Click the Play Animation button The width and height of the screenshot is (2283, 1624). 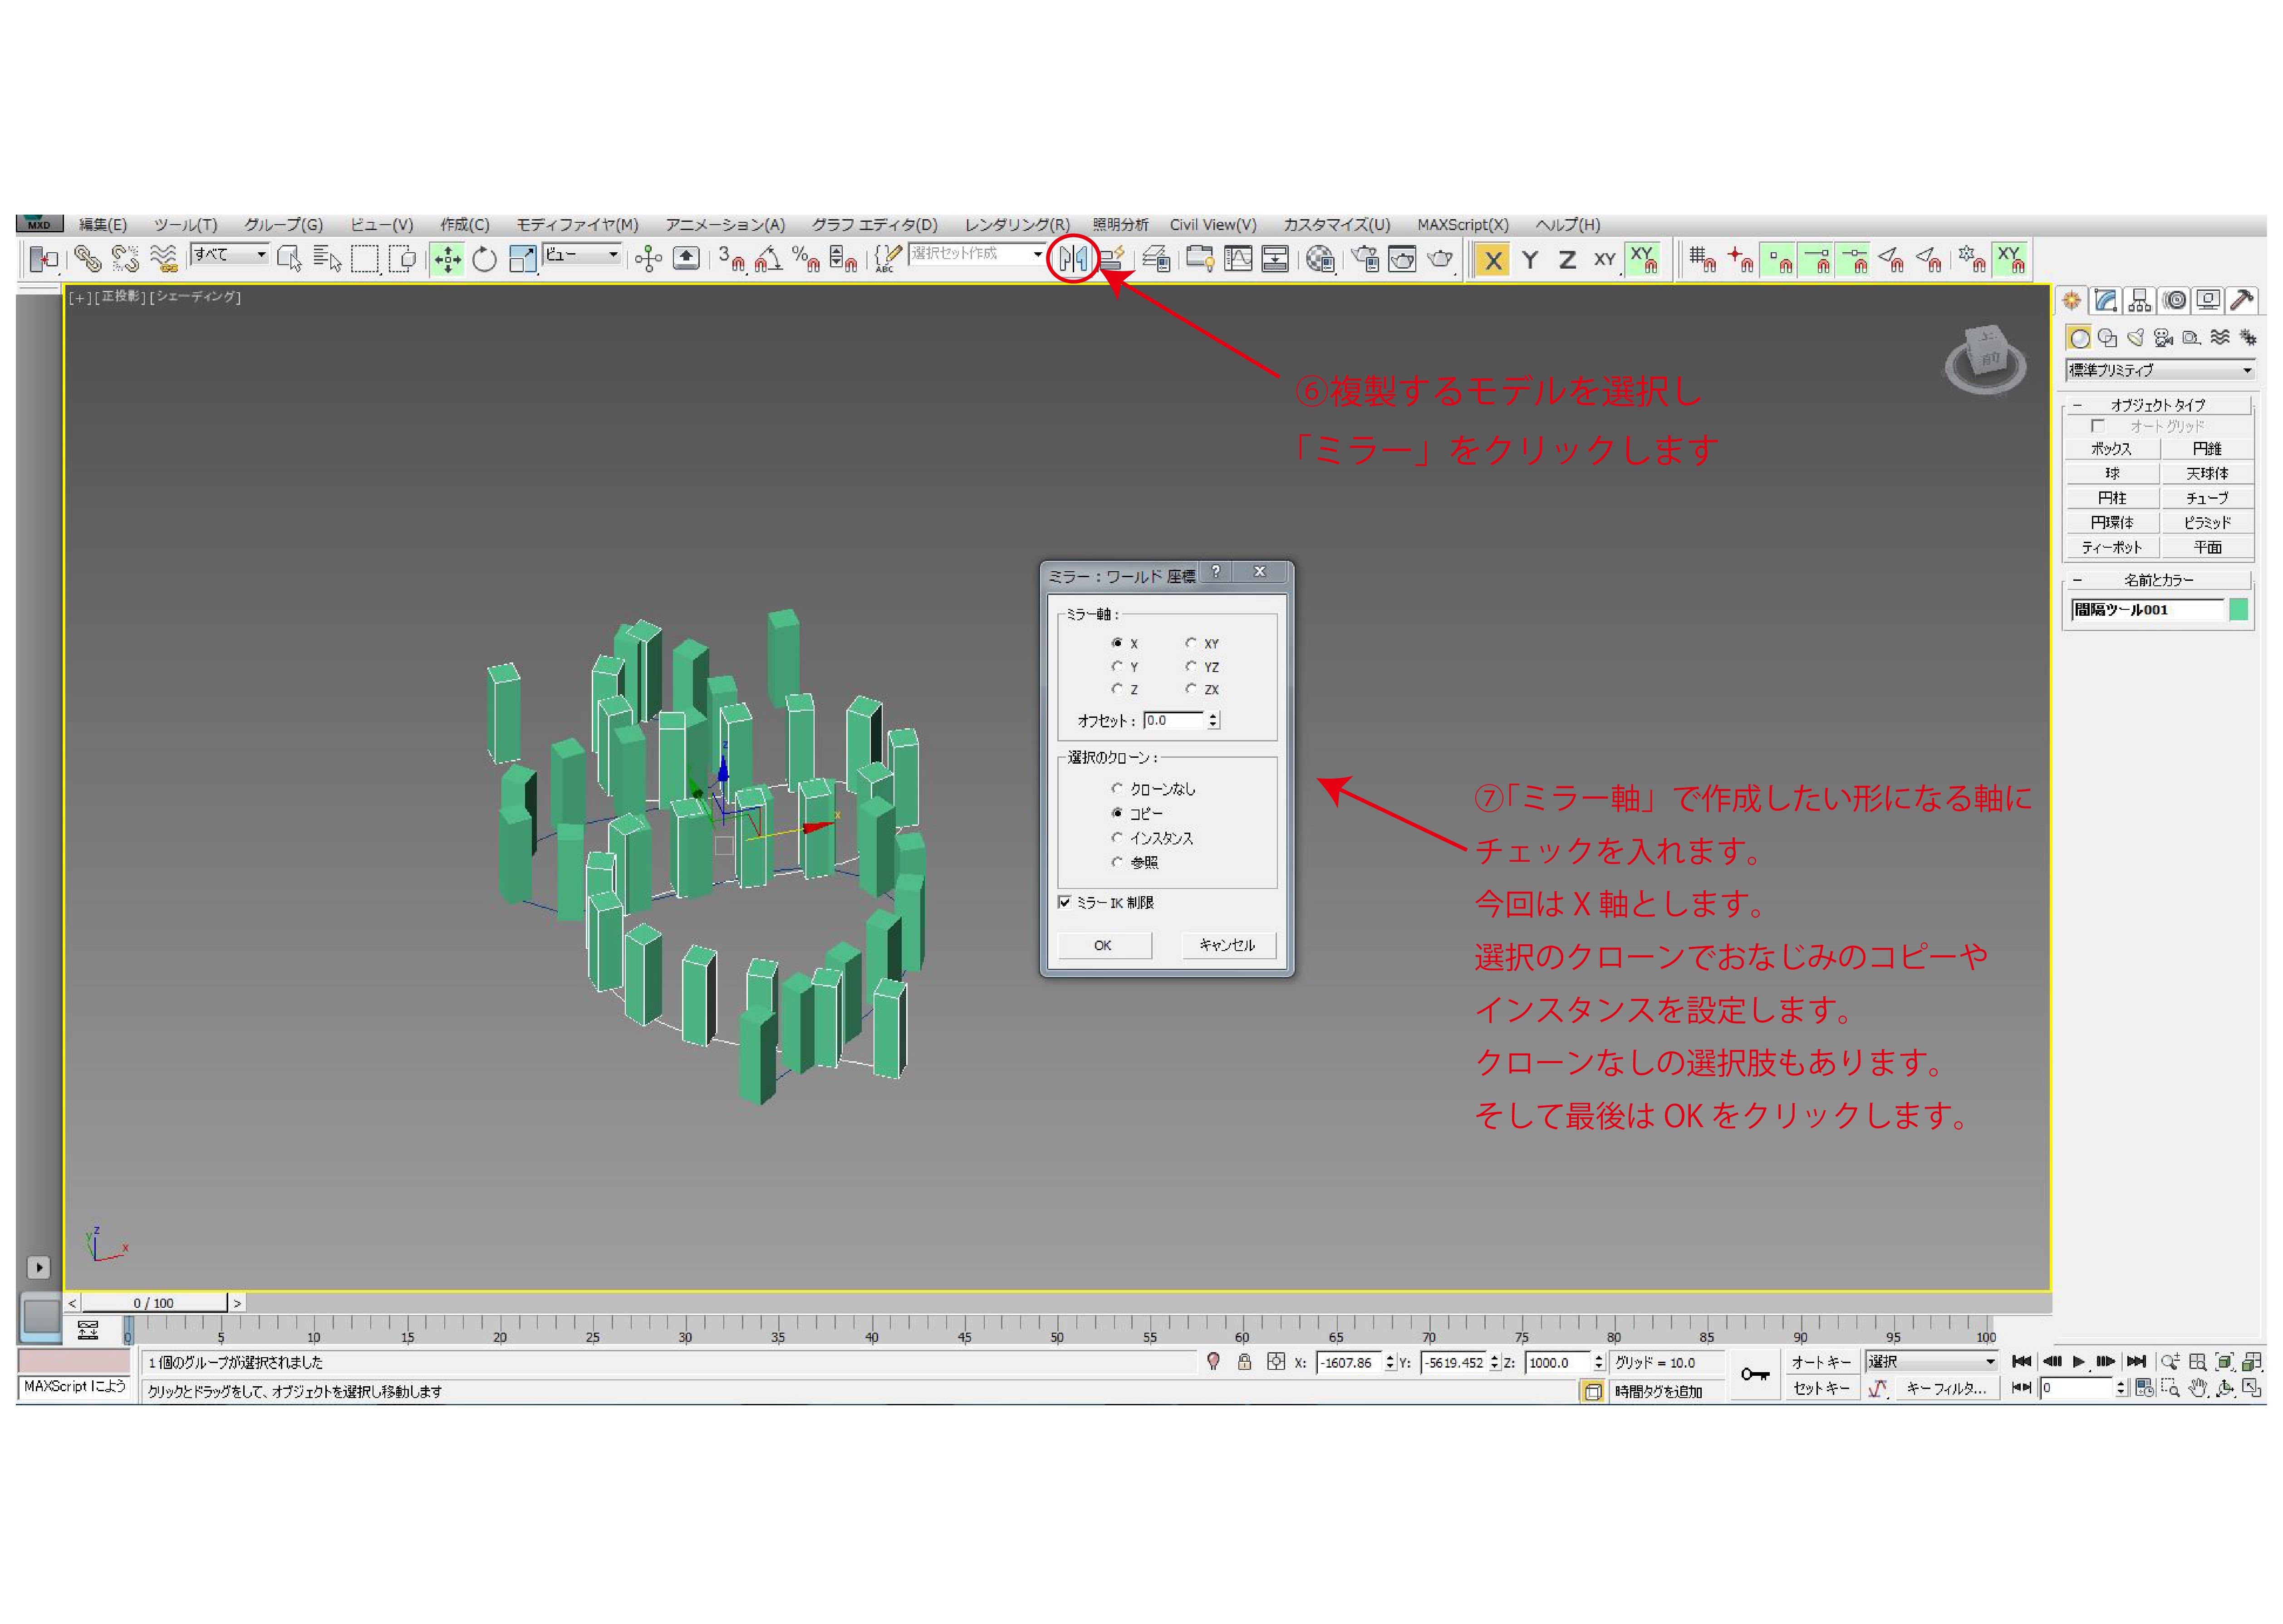2078,1361
